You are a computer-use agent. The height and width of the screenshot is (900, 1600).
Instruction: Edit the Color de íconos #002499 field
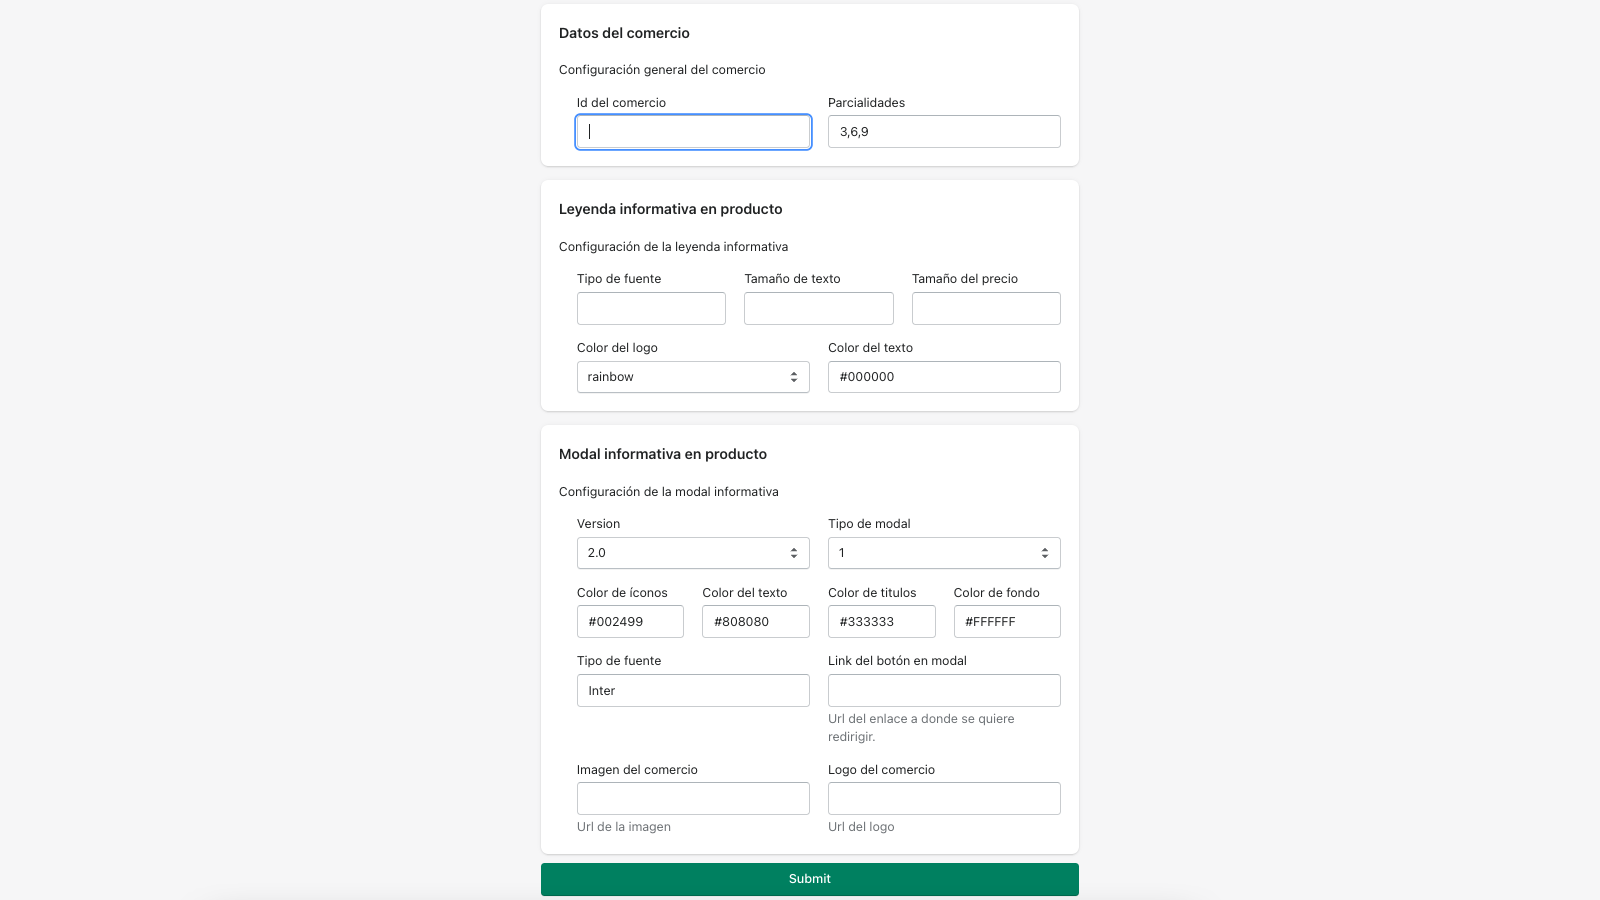[x=630, y=622]
